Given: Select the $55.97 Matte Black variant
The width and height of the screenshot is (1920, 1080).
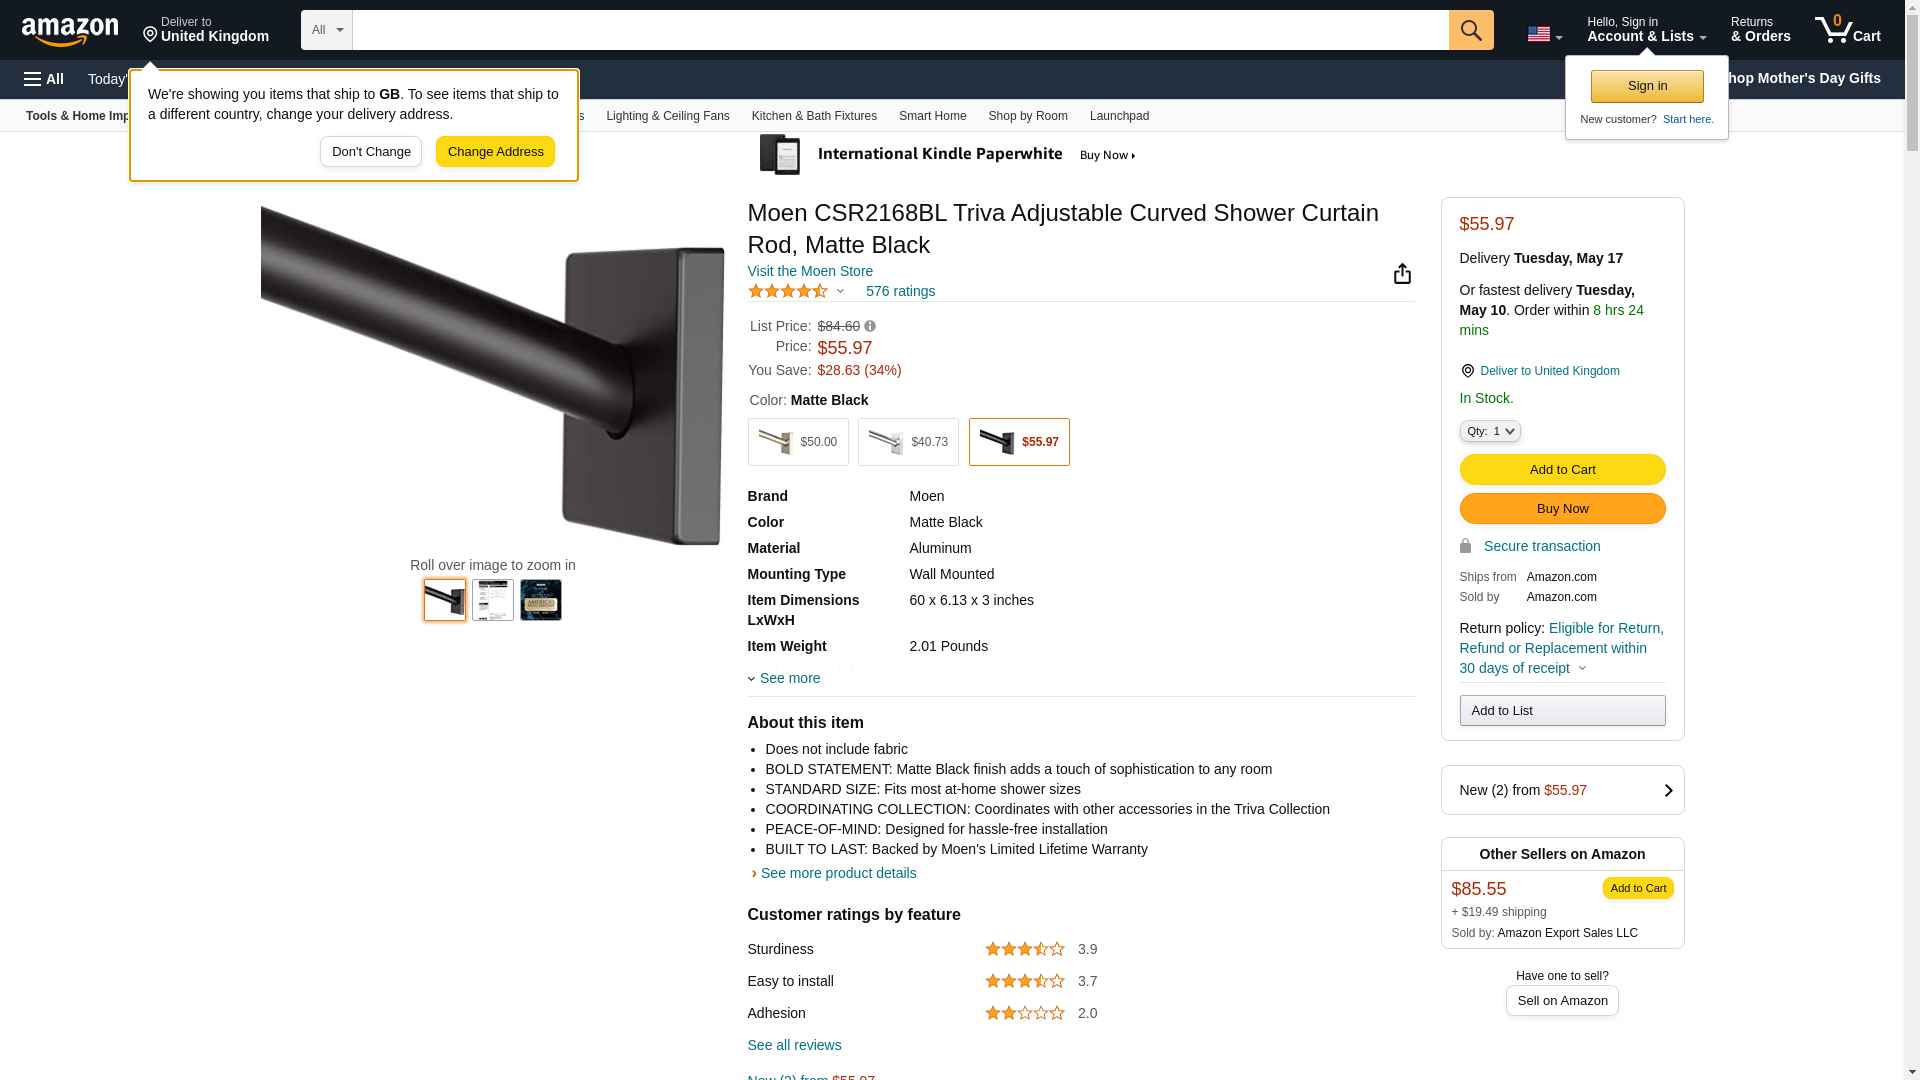Looking at the screenshot, I should (x=1019, y=442).
